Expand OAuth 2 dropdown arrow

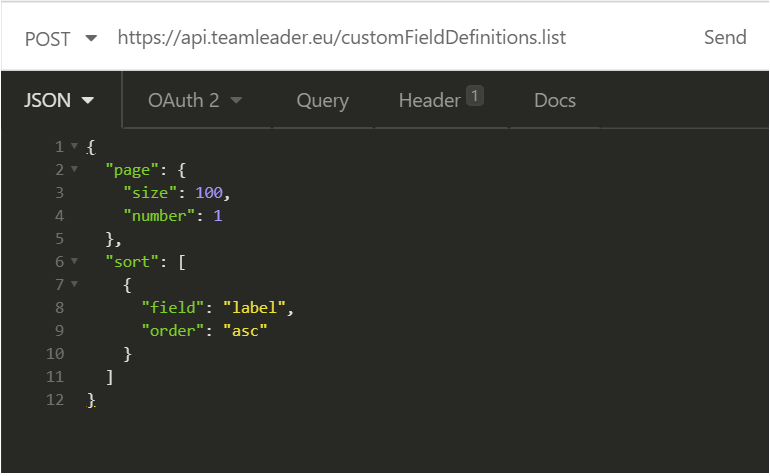coord(236,101)
